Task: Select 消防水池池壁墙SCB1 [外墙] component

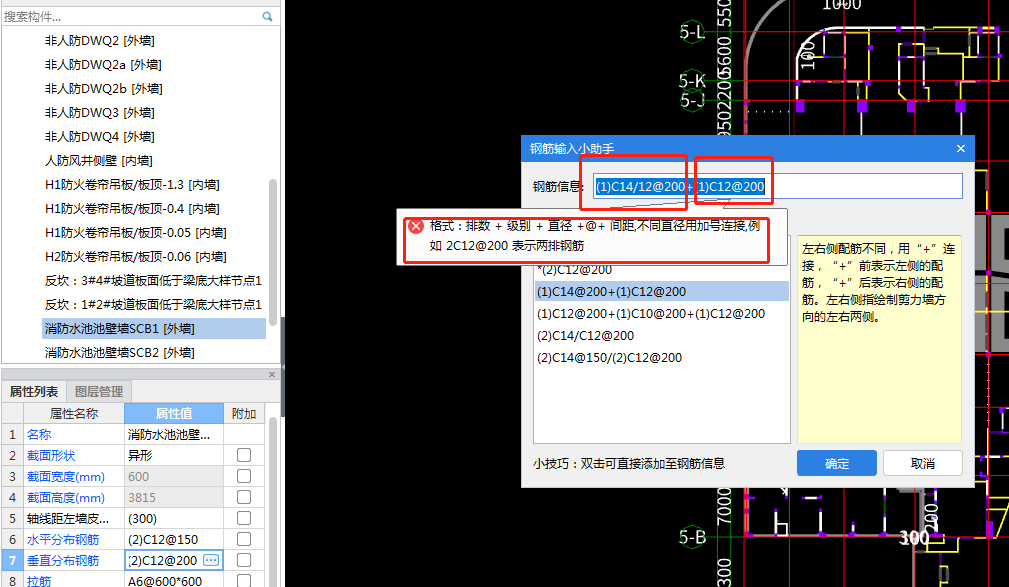Action: (154, 328)
